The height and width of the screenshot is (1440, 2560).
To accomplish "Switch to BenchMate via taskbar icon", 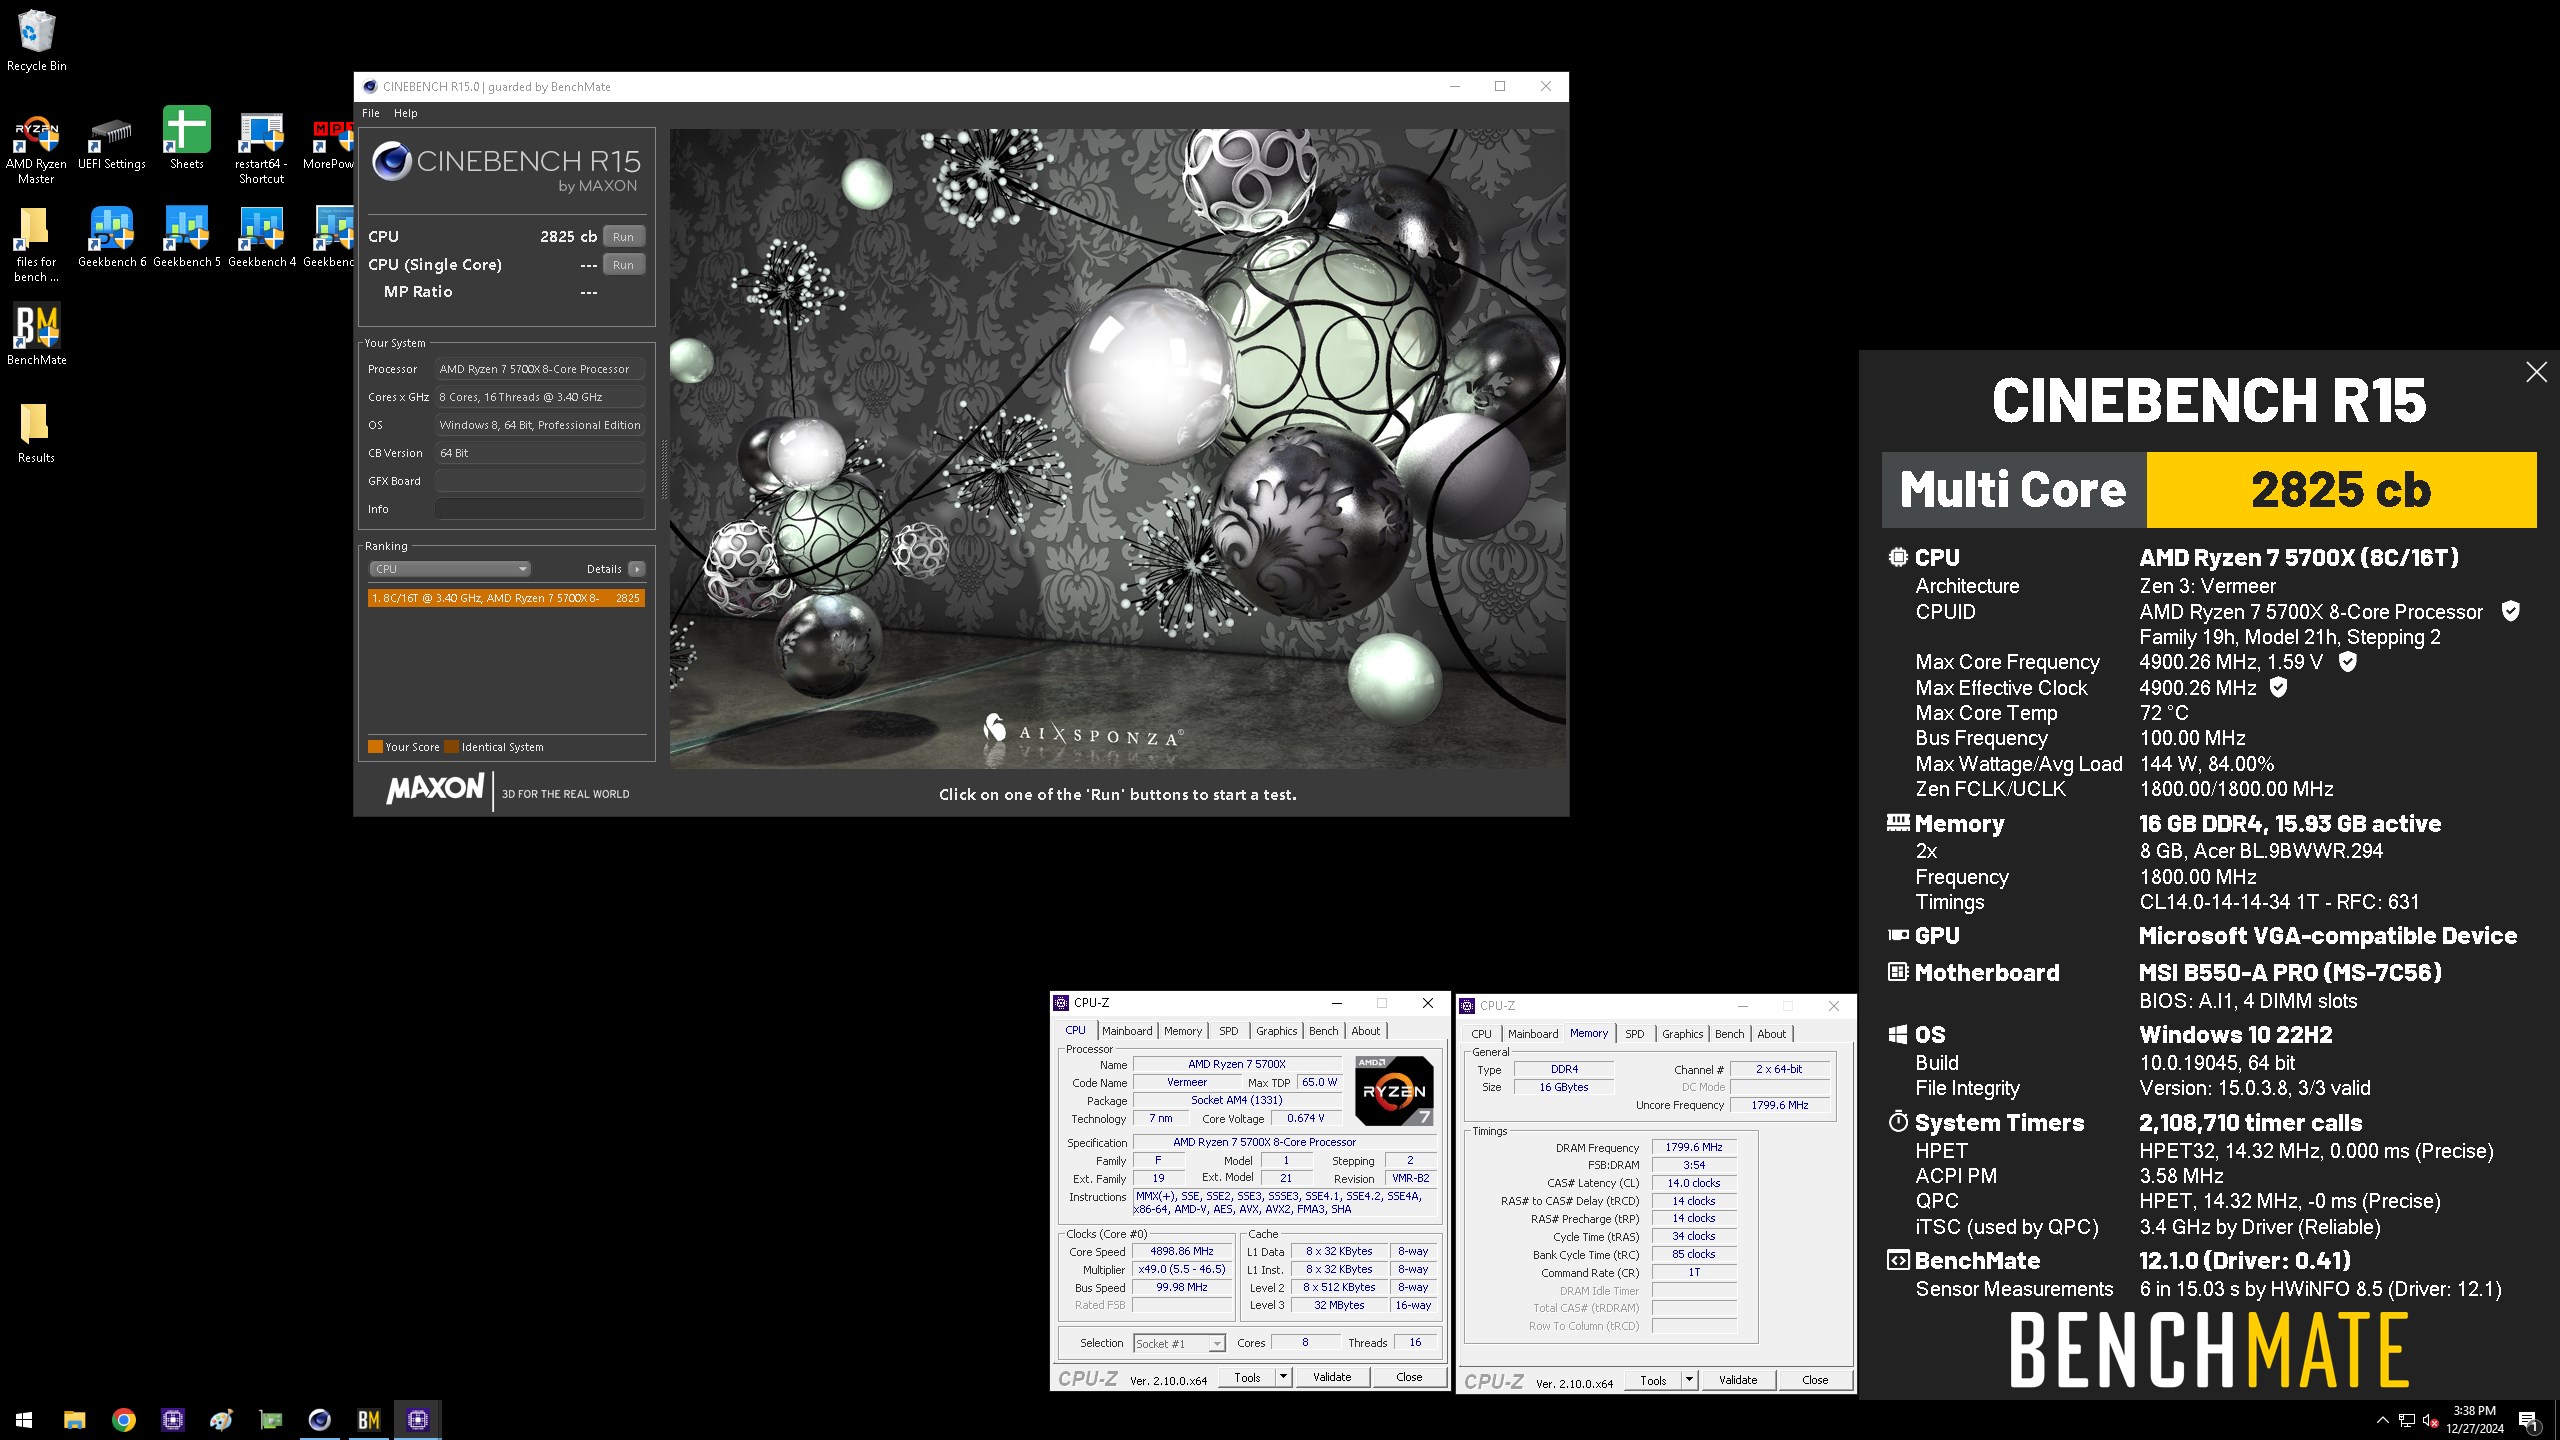I will (x=369, y=1419).
